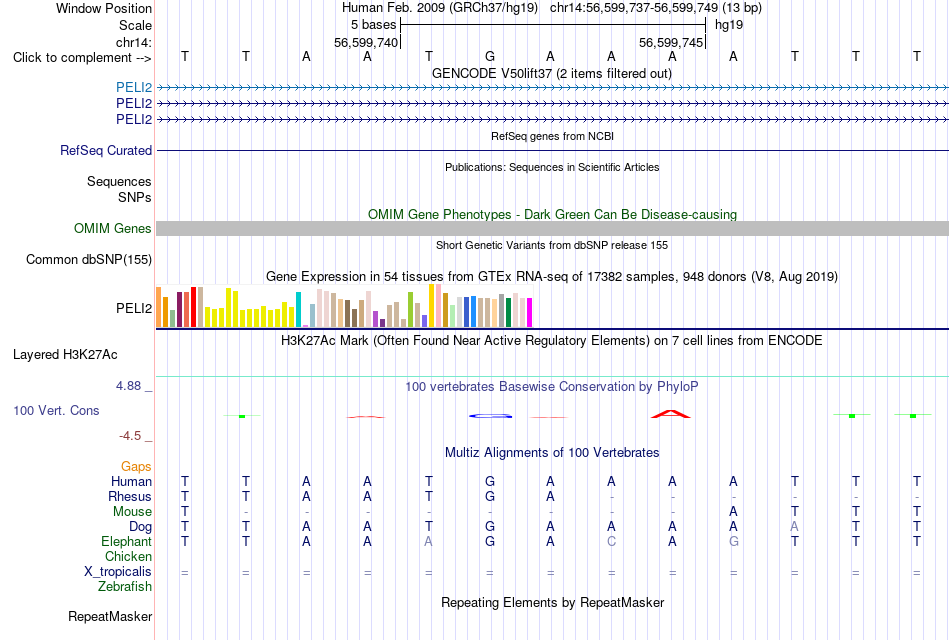Select the OMIM Genes track label
The width and height of the screenshot is (950, 640).
pyautogui.click(x=113, y=228)
